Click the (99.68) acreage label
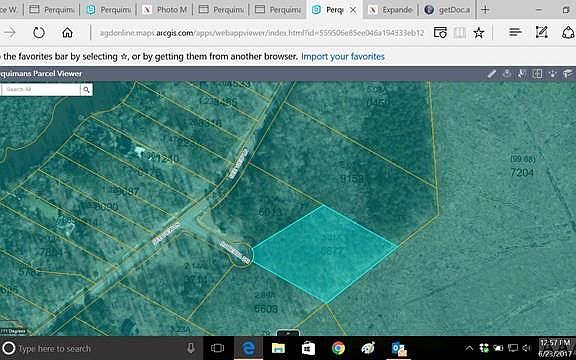The height and width of the screenshot is (360, 576). (x=523, y=159)
